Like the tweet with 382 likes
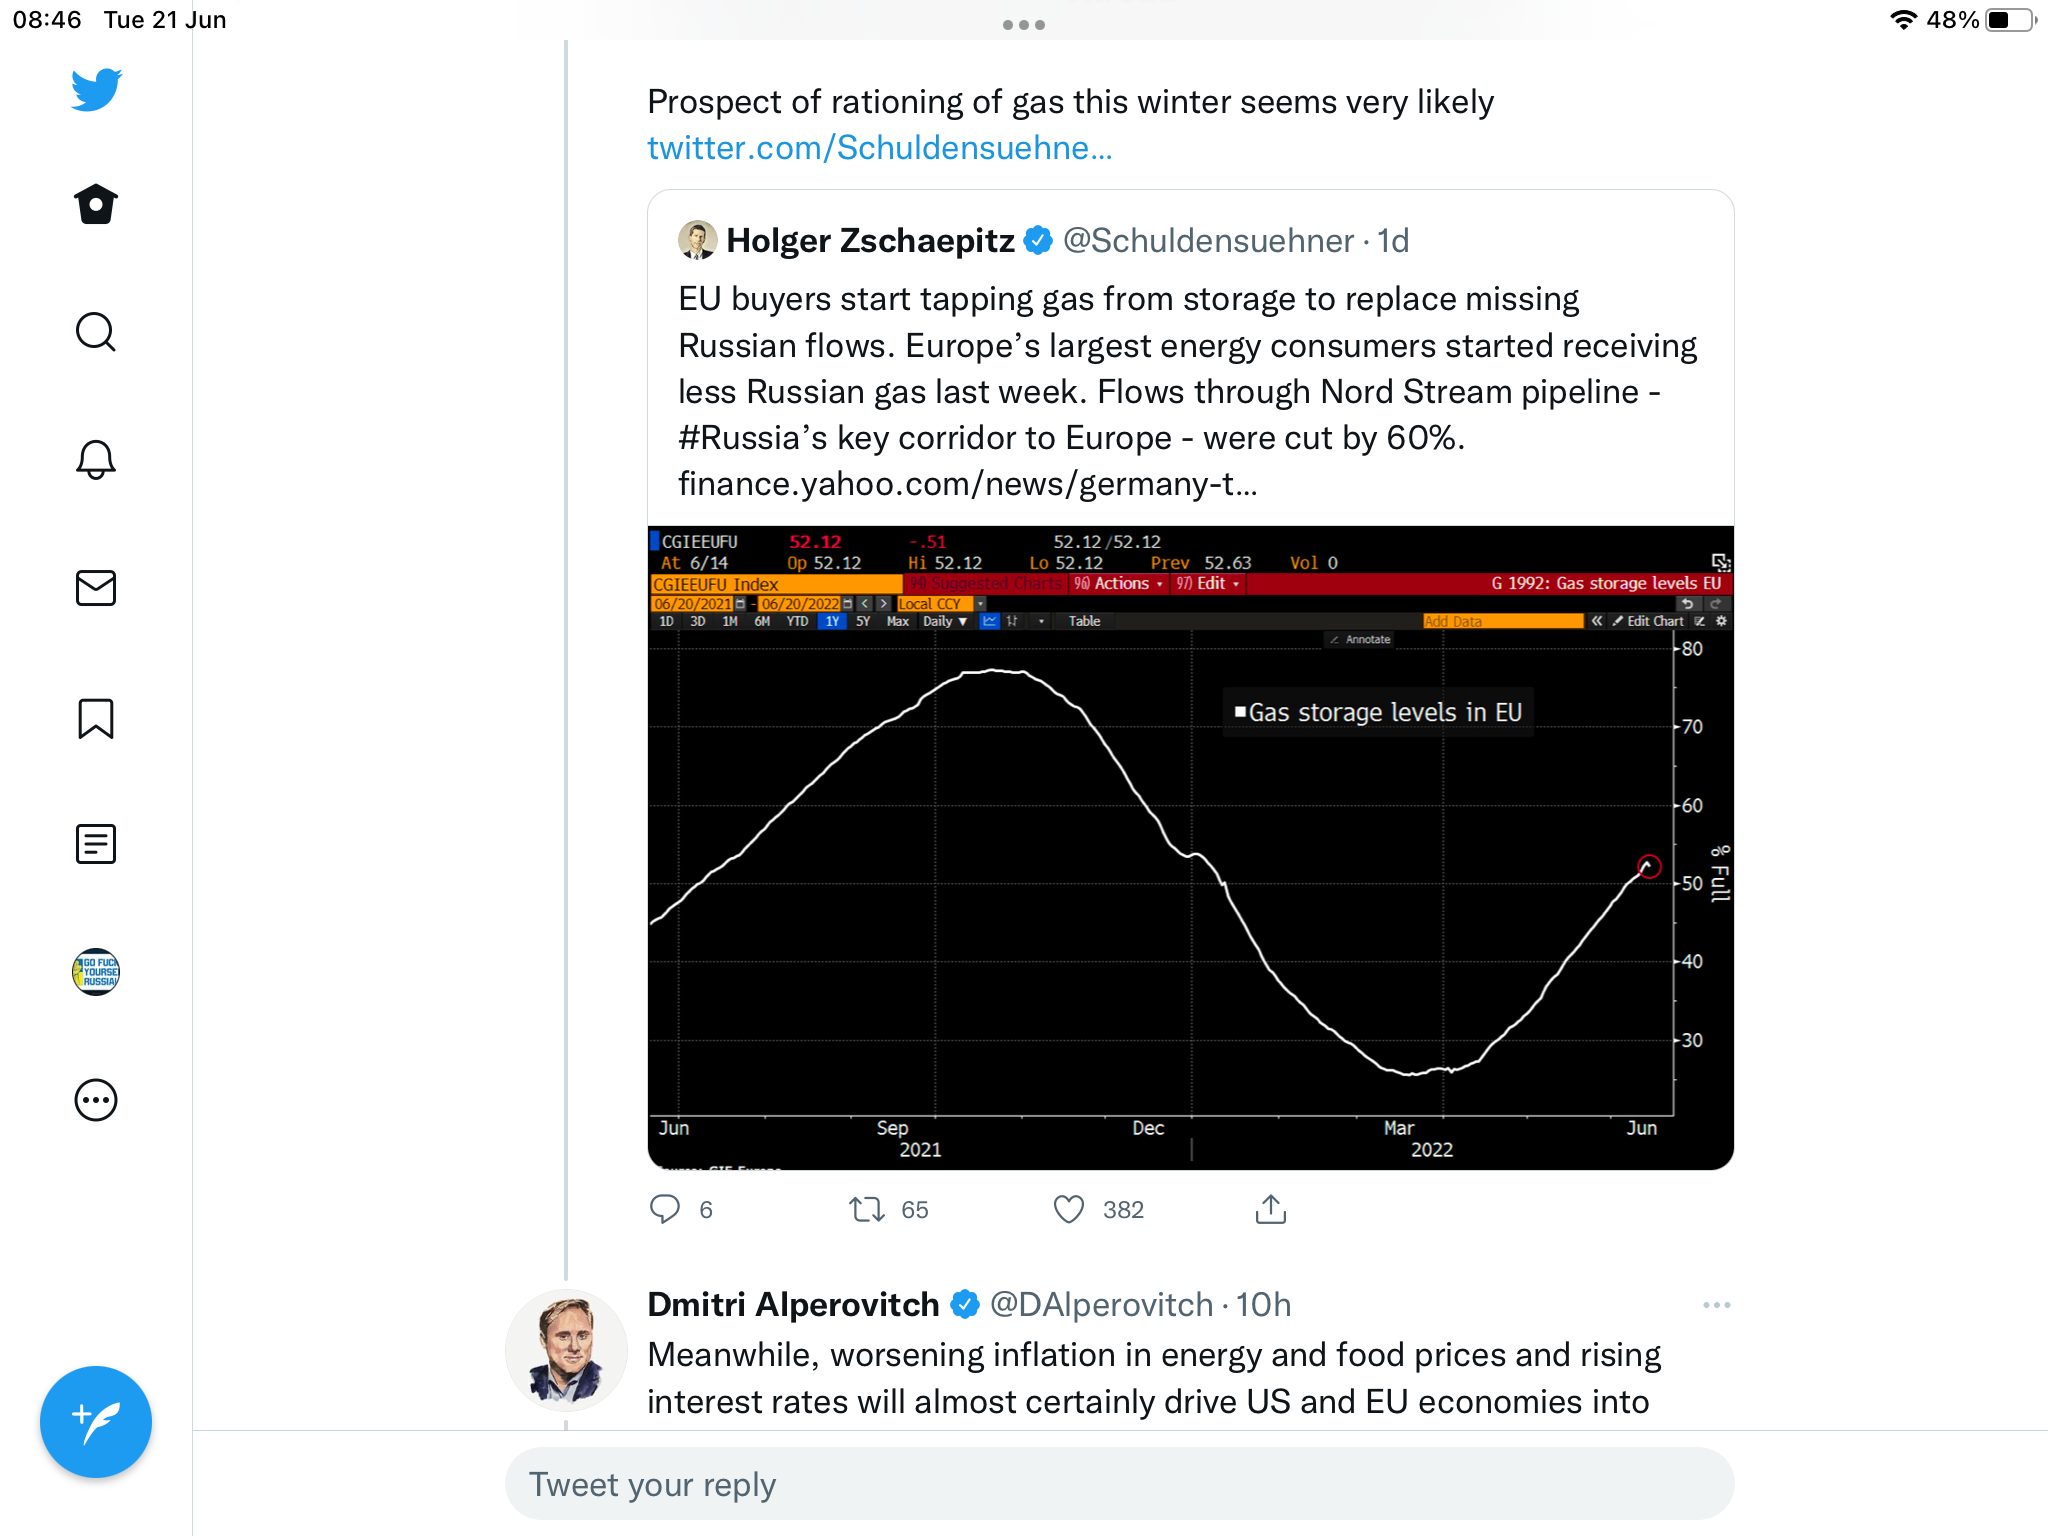 click(x=1069, y=1210)
